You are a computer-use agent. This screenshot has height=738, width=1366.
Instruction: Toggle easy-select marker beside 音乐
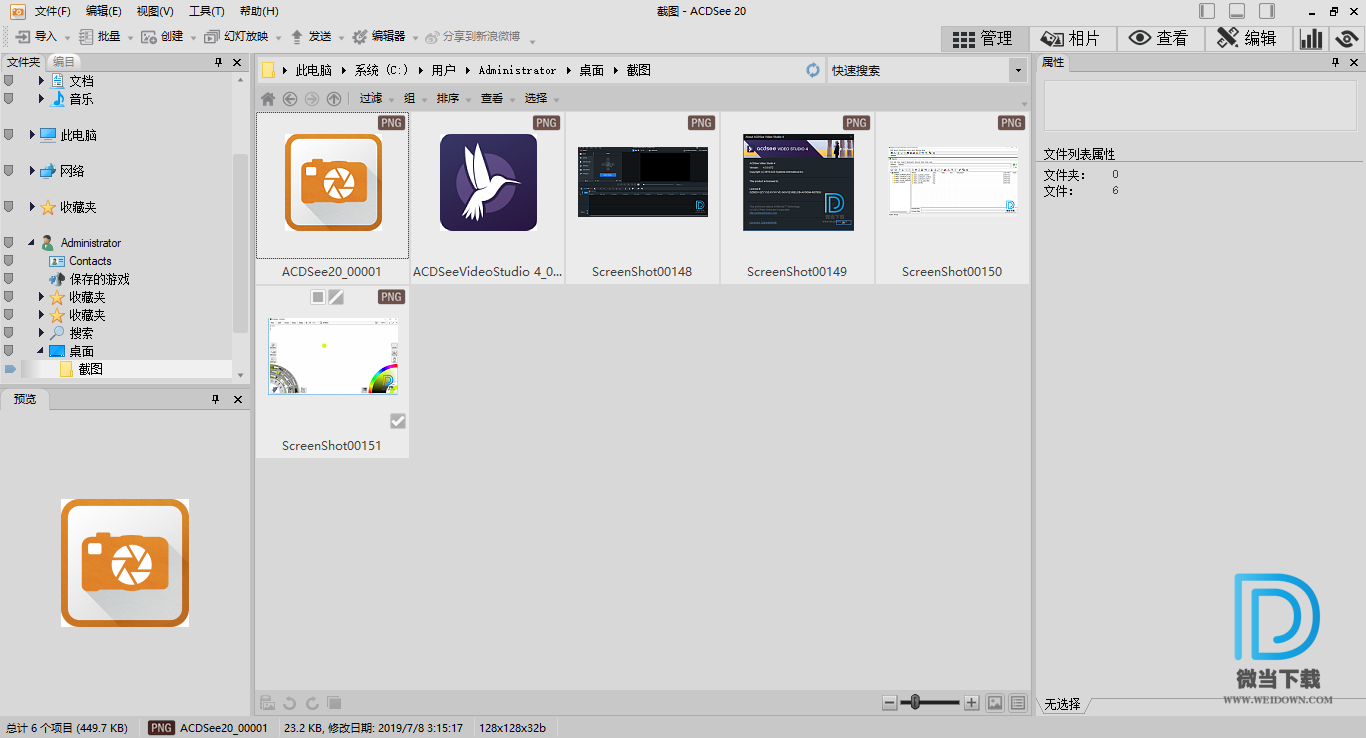[x=9, y=99]
